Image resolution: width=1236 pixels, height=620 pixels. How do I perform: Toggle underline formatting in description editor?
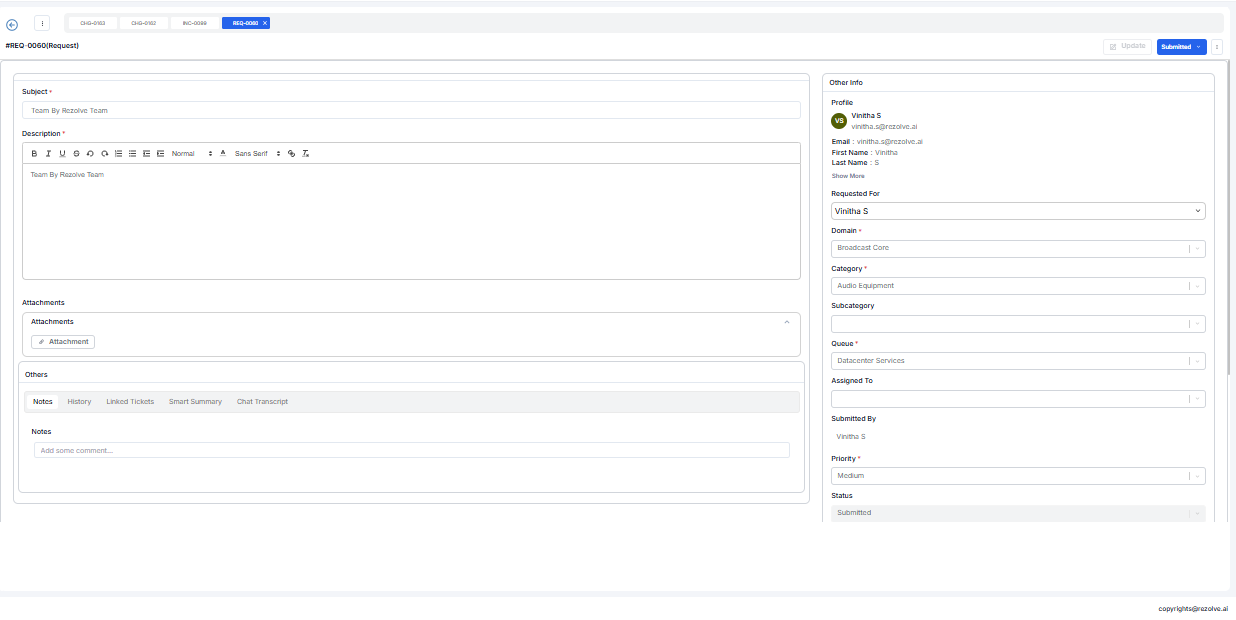pos(62,153)
